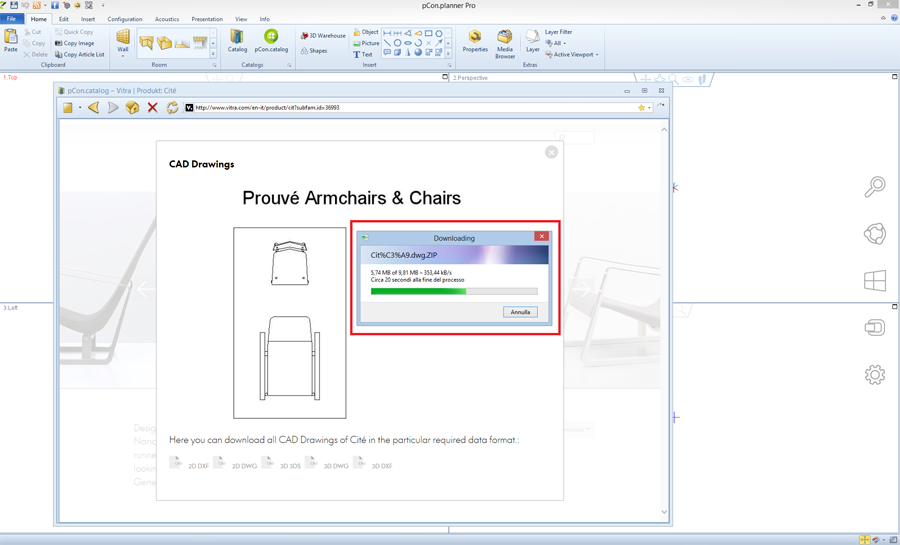Download the 3D DWG file
The image size is (900, 545).
(327, 463)
